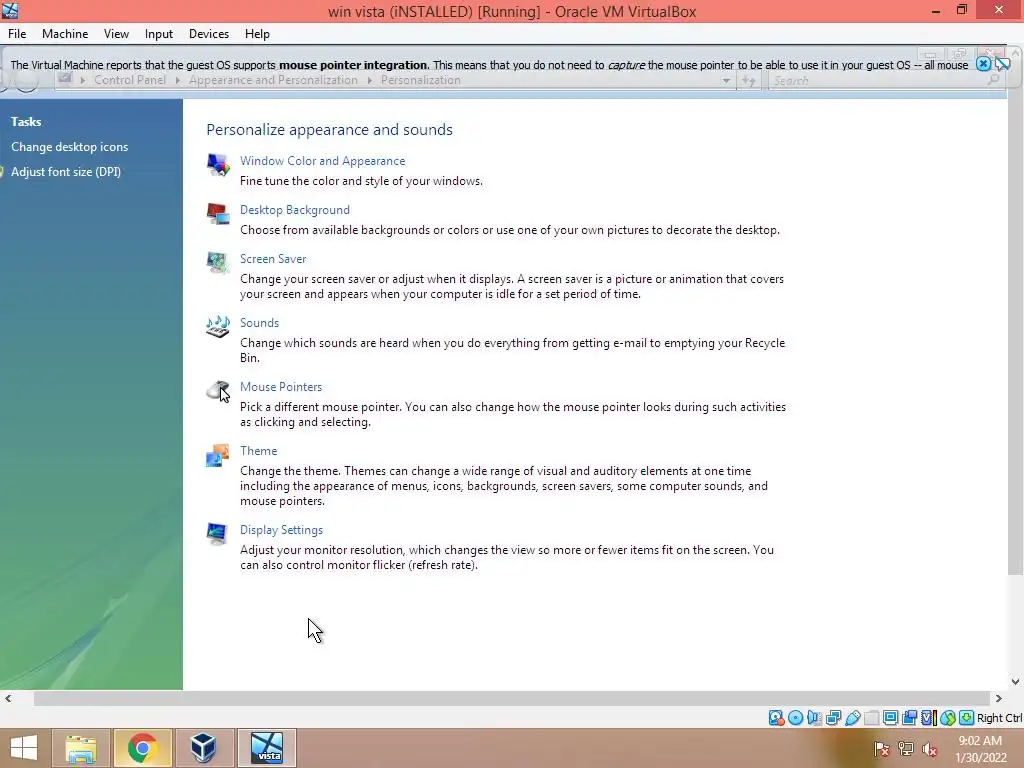1024x768 pixels.
Task: Click the Display Settings monitor icon
Action: (x=217, y=534)
